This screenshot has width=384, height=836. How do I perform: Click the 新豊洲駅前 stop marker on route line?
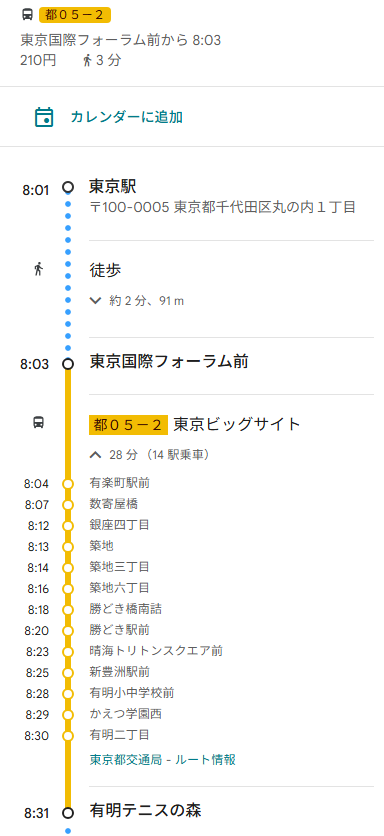pyautogui.click(x=68, y=673)
